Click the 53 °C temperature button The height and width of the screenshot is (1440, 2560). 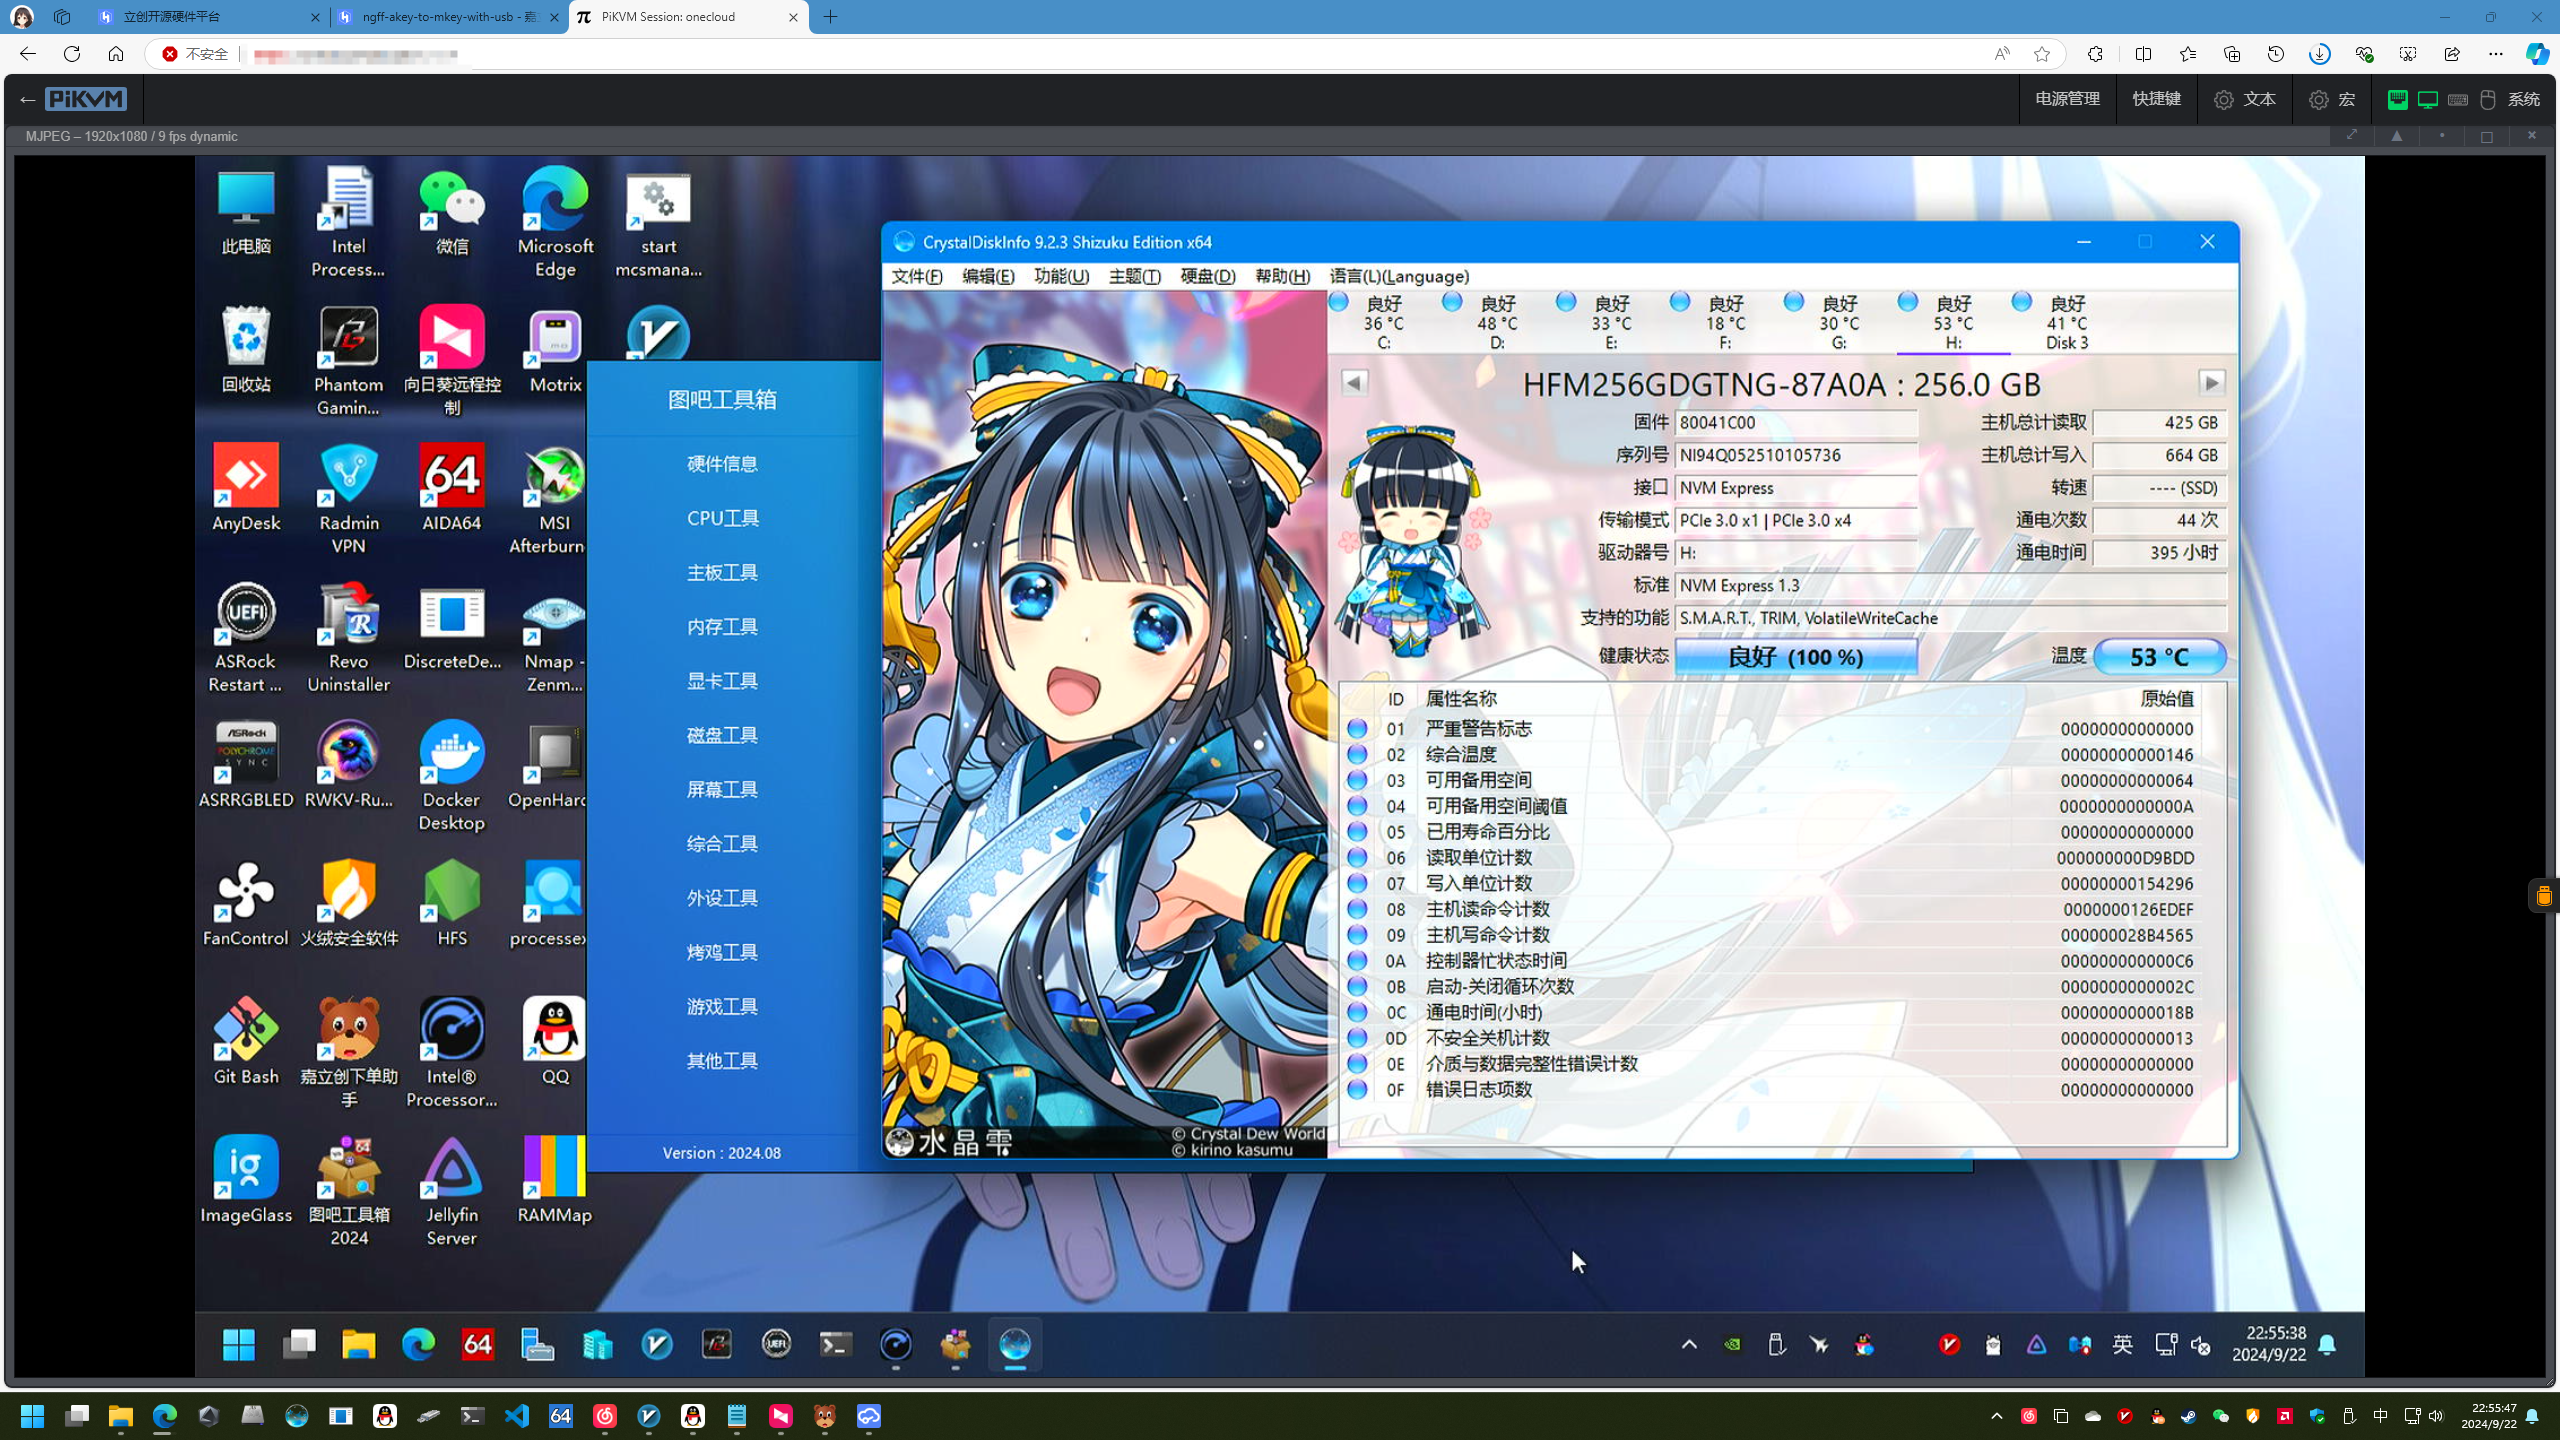point(2159,656)
